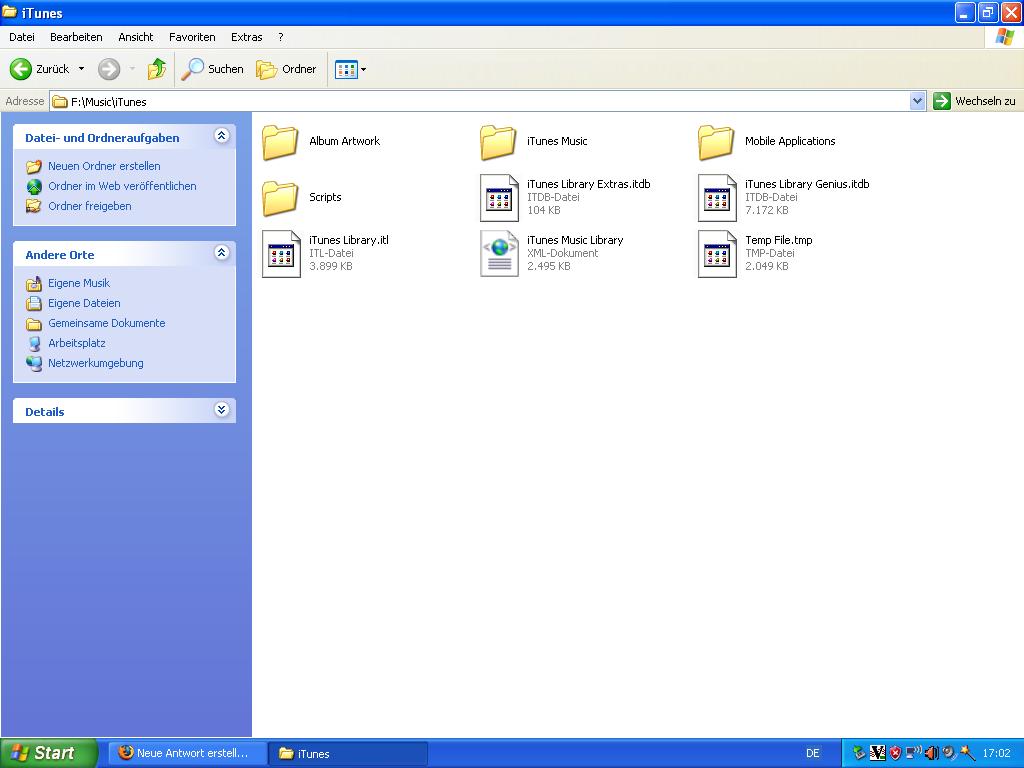Go to Arbeitsplatz
Screen dimensions: 1024x768
77,343
